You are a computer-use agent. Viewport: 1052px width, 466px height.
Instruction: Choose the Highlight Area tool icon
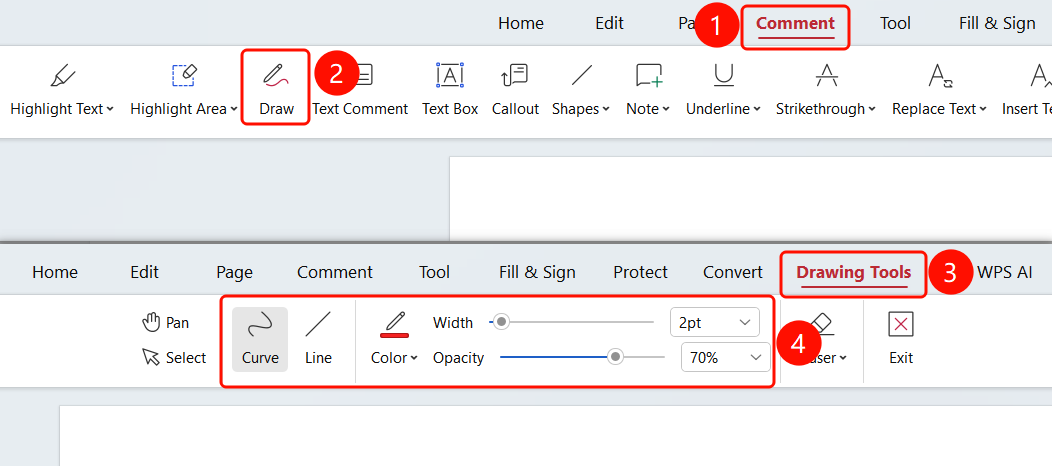[x=184, y=75]
